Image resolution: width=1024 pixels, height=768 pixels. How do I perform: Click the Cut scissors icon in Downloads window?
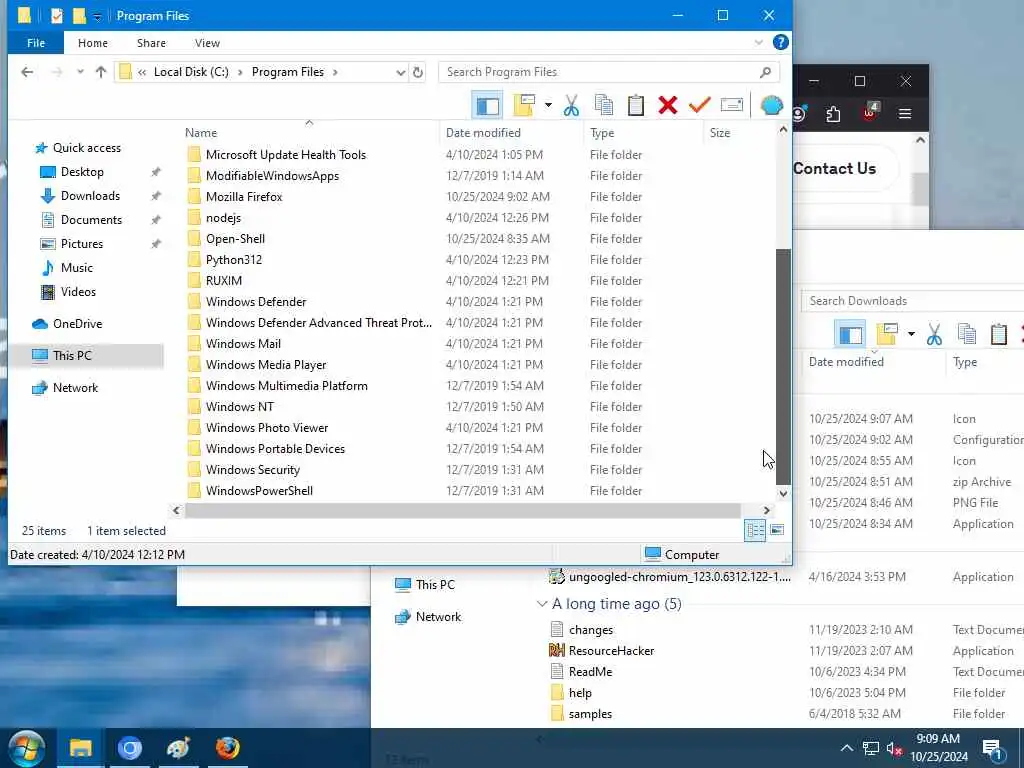point(935,334)
